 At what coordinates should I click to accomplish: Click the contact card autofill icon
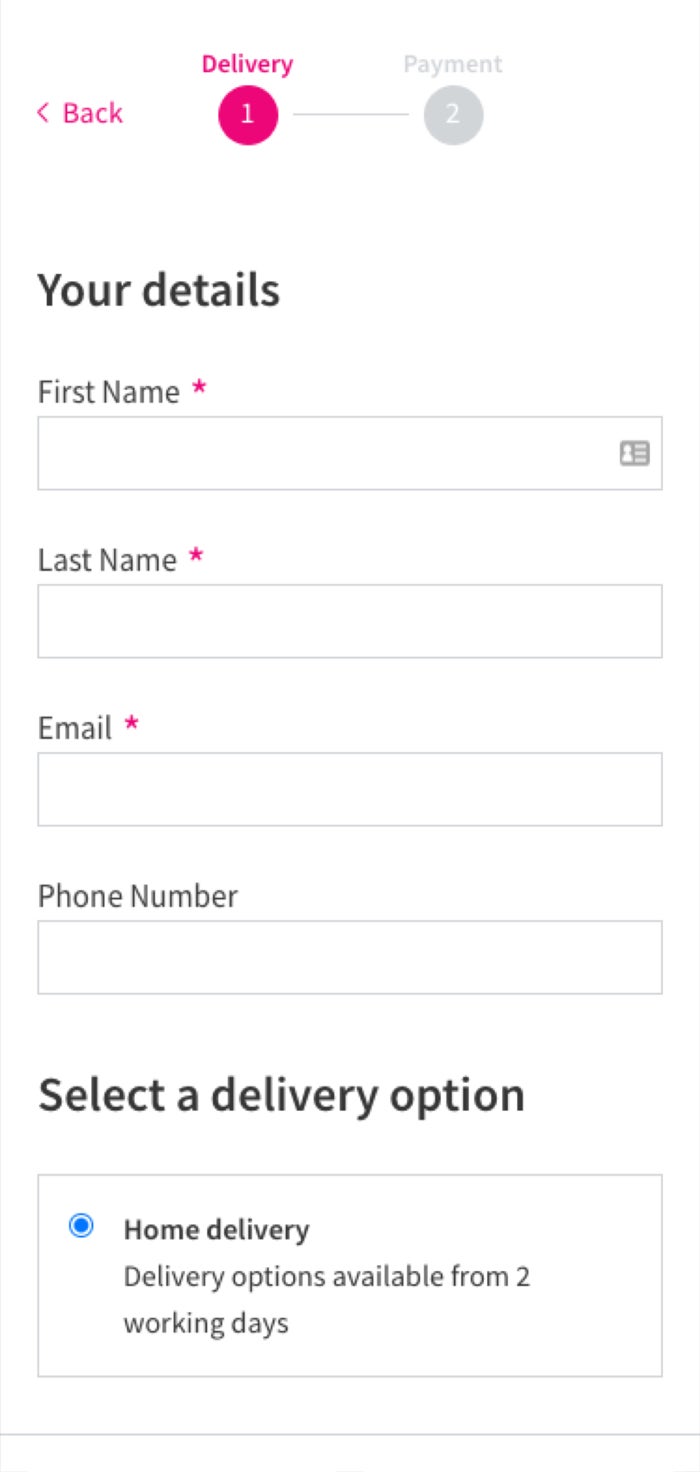click(x=634, y=453)
